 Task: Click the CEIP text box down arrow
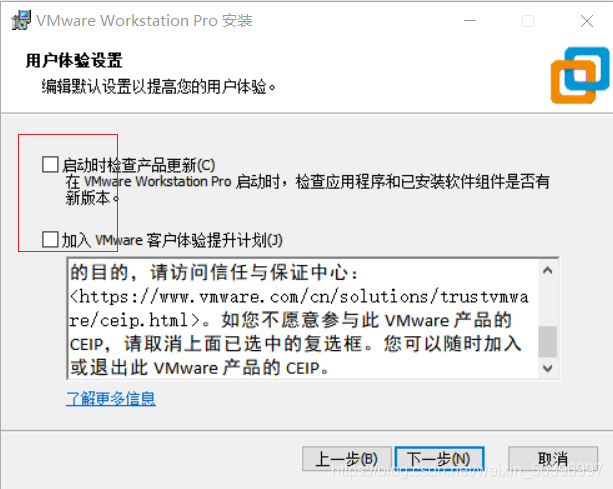click(x=548, y=368)
